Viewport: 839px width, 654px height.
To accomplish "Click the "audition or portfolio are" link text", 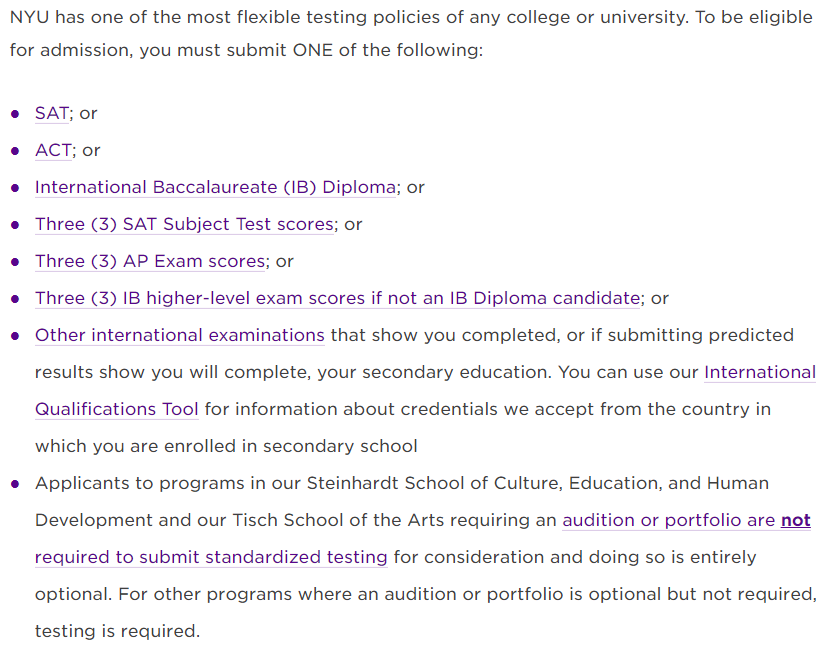I will (x=668, y=521).
